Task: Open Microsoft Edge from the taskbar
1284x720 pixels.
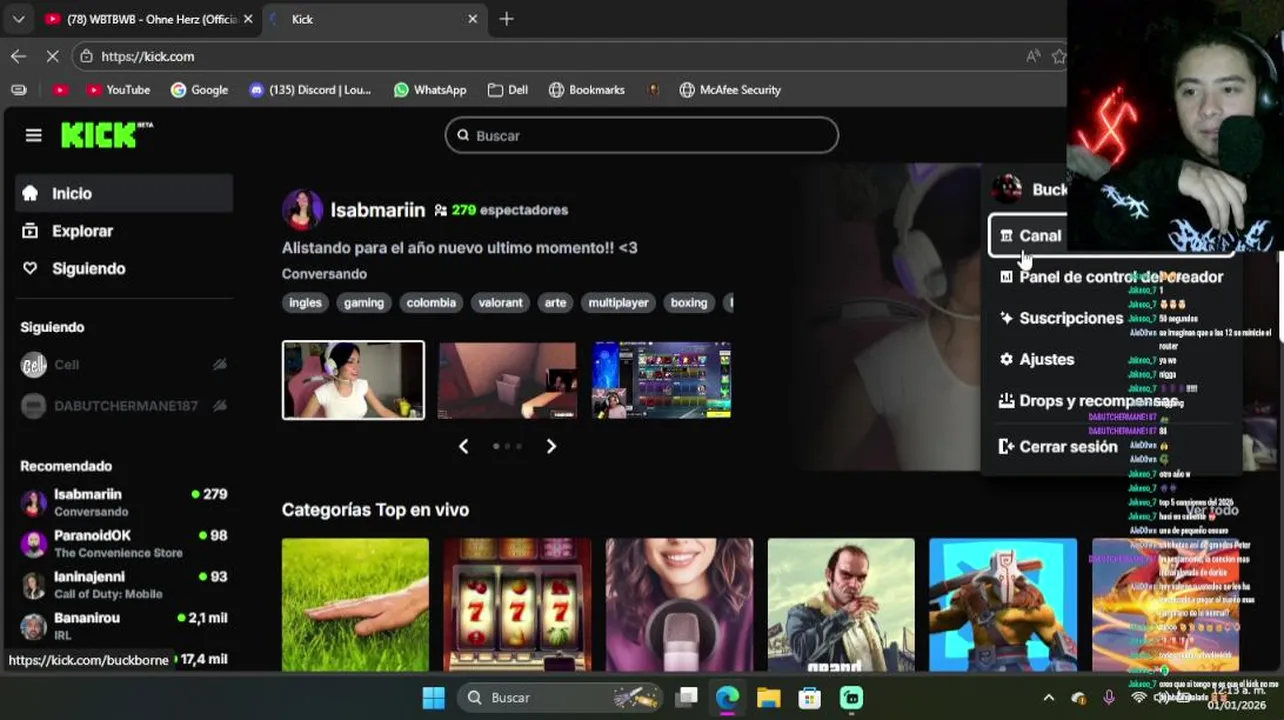Action: [x=728, y=698]
